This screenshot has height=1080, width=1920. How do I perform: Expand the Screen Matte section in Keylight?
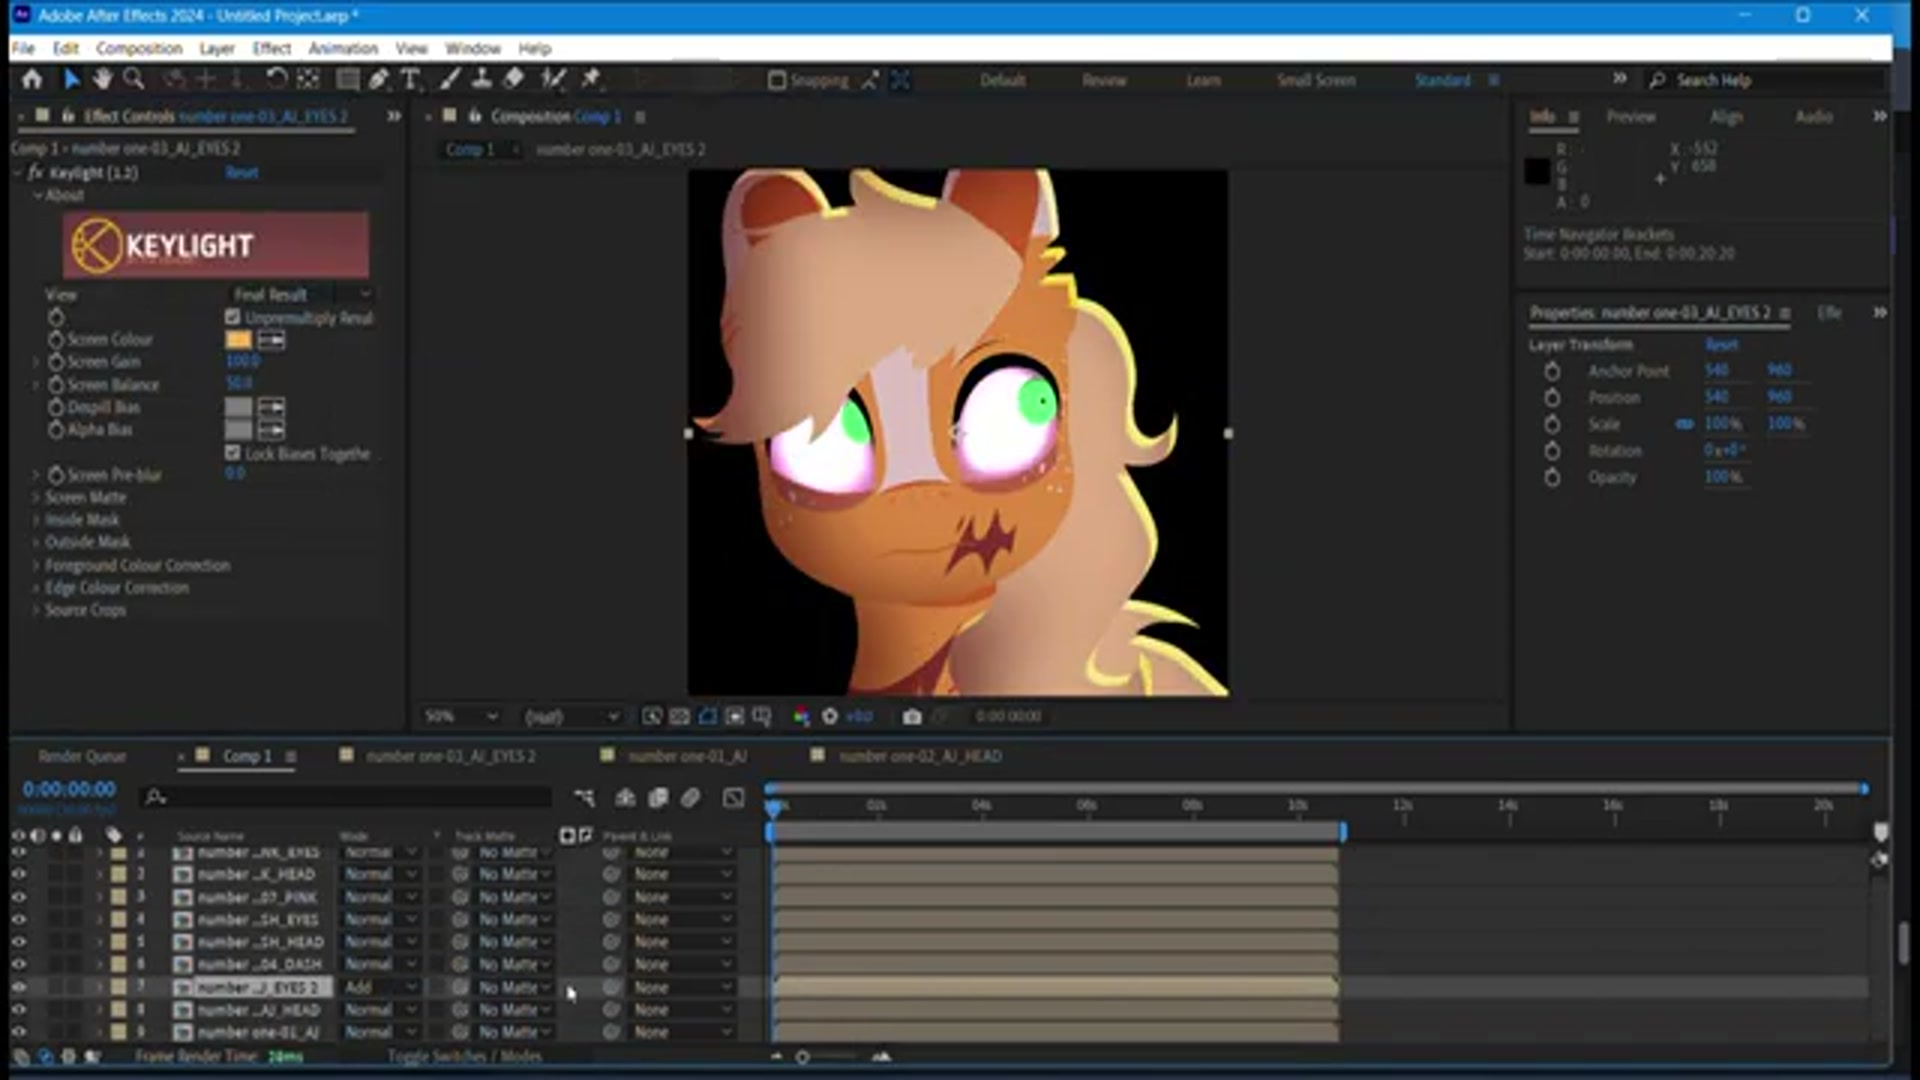(37, 497)
